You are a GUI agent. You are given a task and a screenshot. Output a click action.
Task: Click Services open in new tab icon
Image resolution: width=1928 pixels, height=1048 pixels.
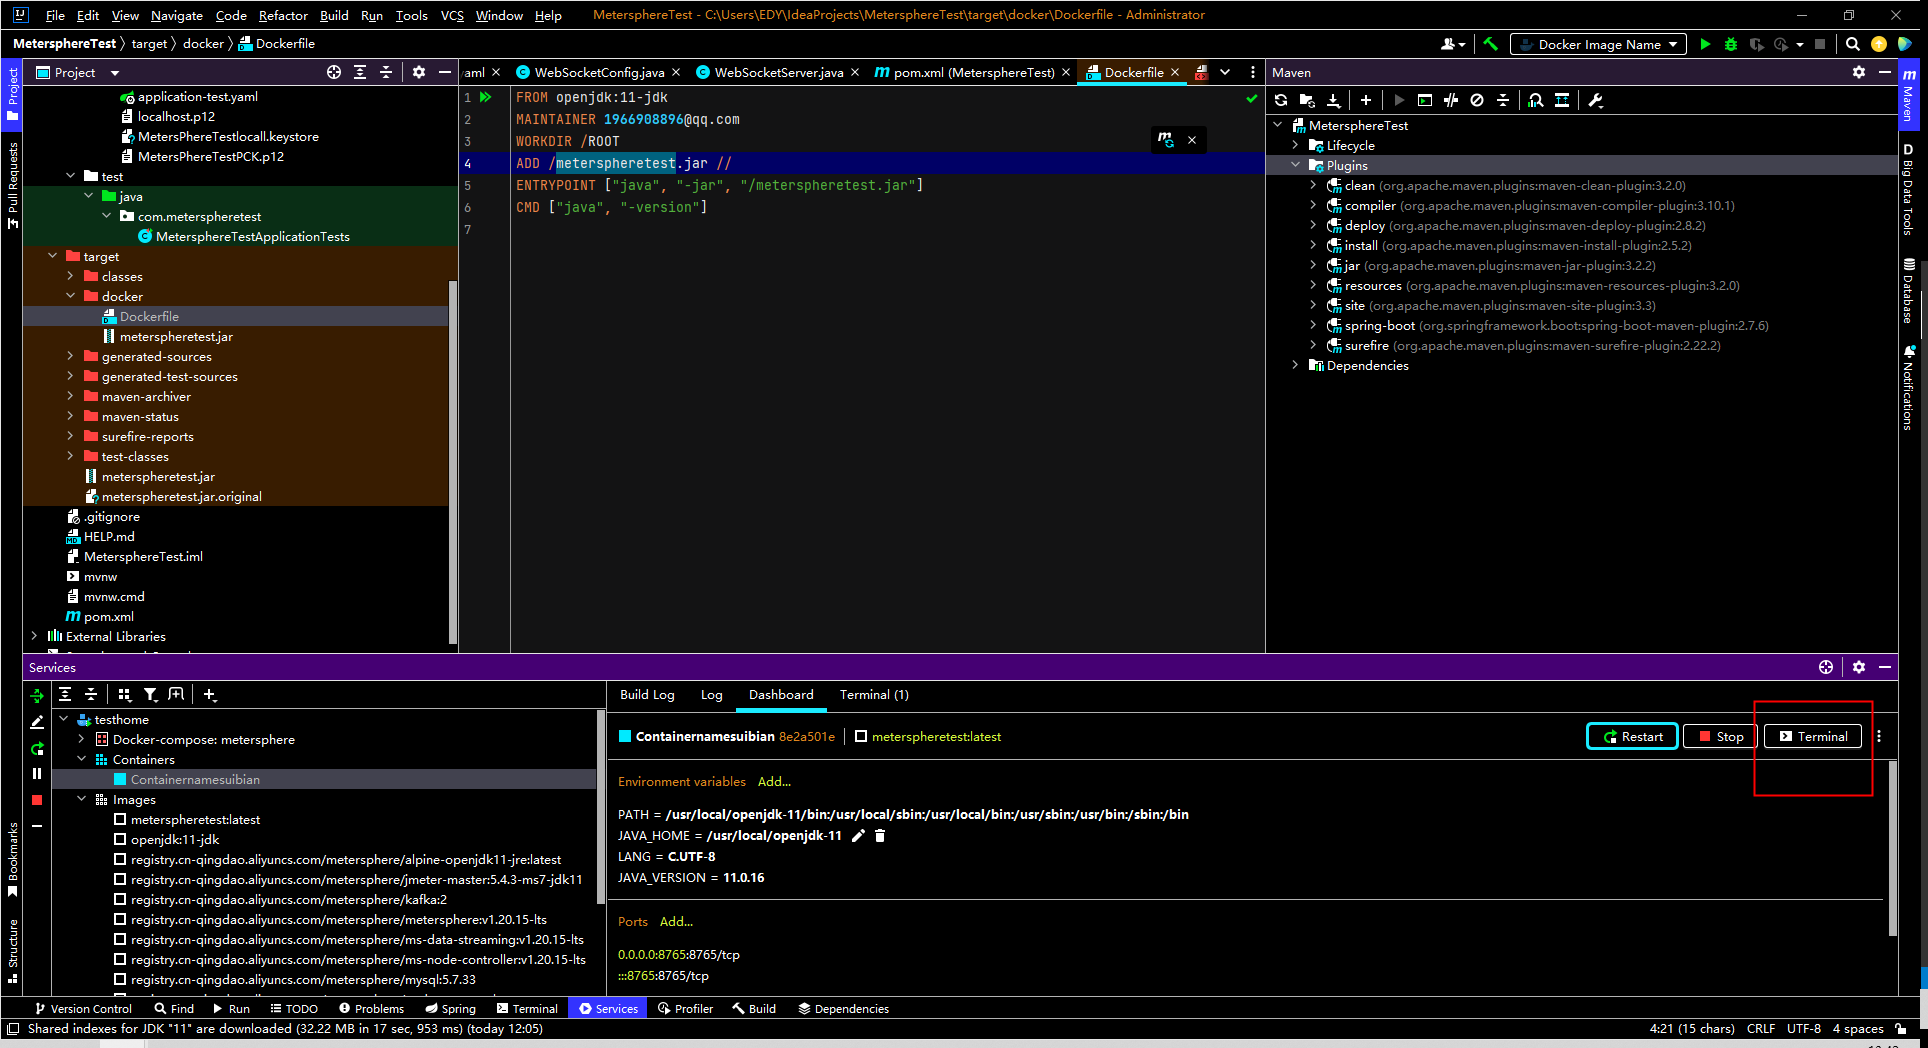(x=176, y=694)
